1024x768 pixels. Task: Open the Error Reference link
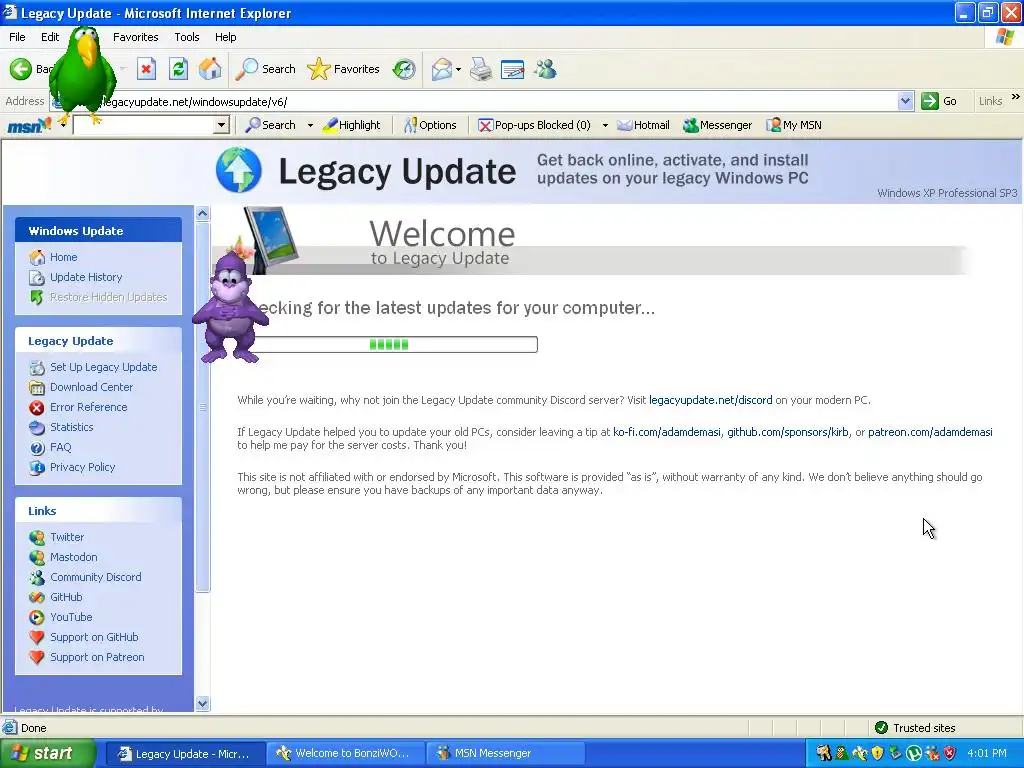89,407
